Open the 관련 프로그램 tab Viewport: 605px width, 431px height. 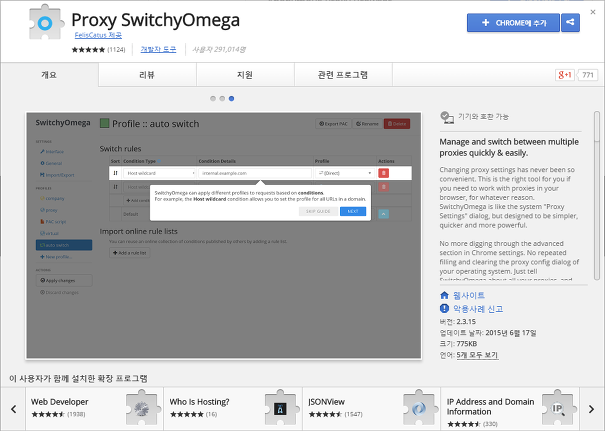(x=343, y=75)
